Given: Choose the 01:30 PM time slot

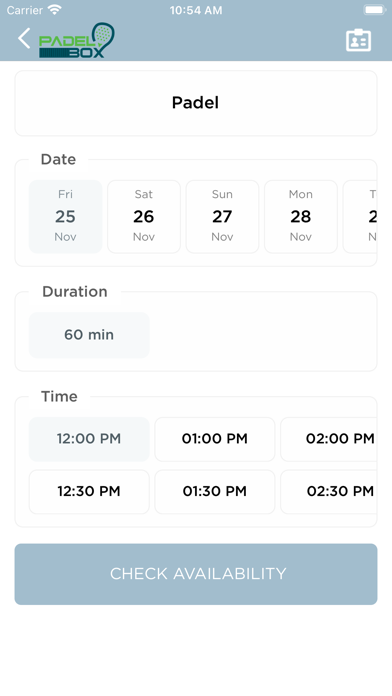Looking at the screenshot, I should click(215, 491).
